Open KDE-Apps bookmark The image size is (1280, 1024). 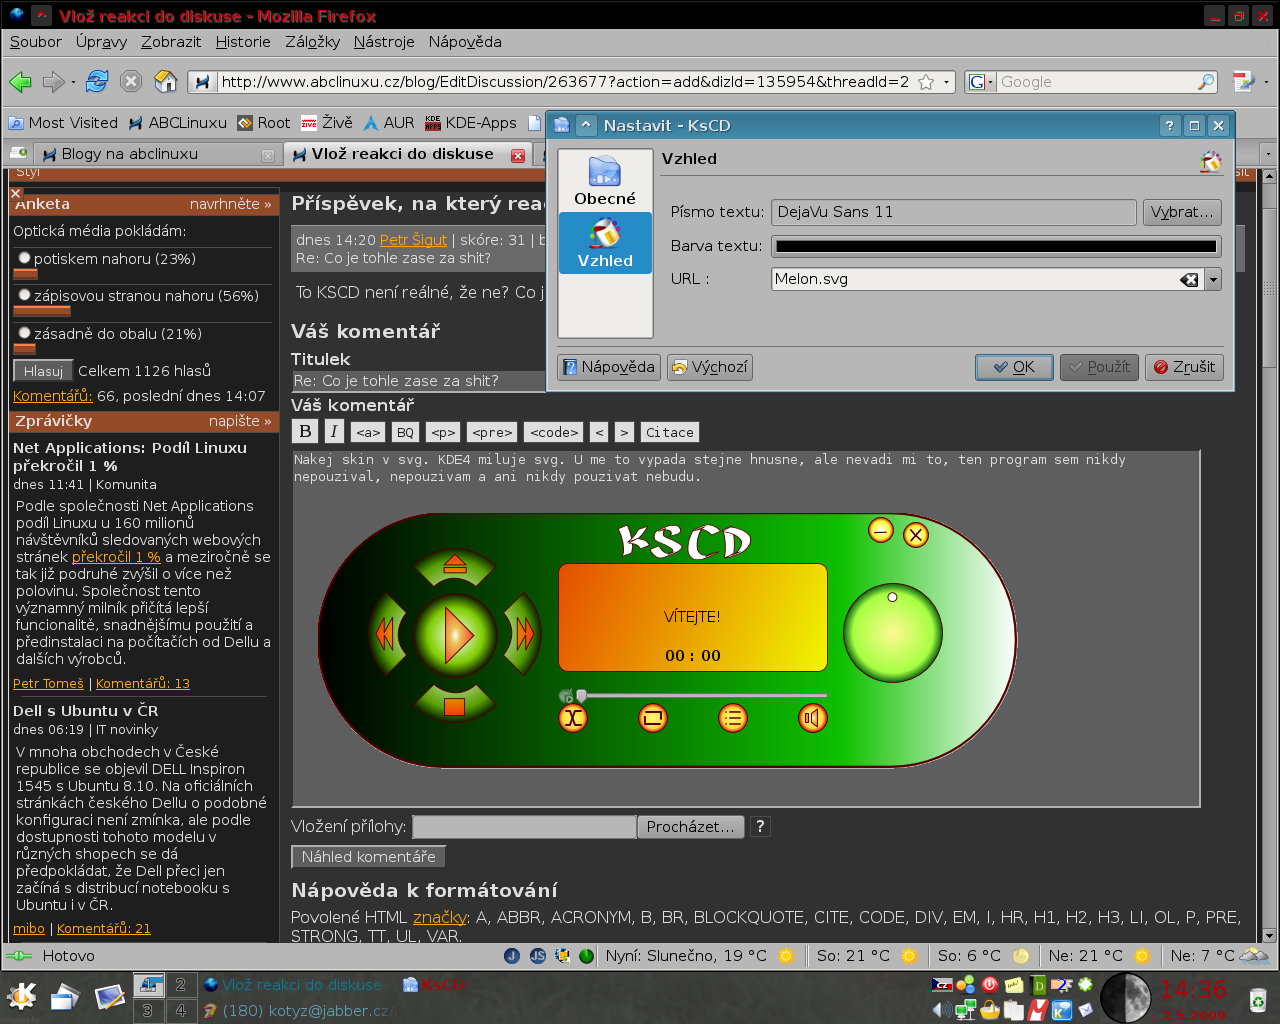471,123
